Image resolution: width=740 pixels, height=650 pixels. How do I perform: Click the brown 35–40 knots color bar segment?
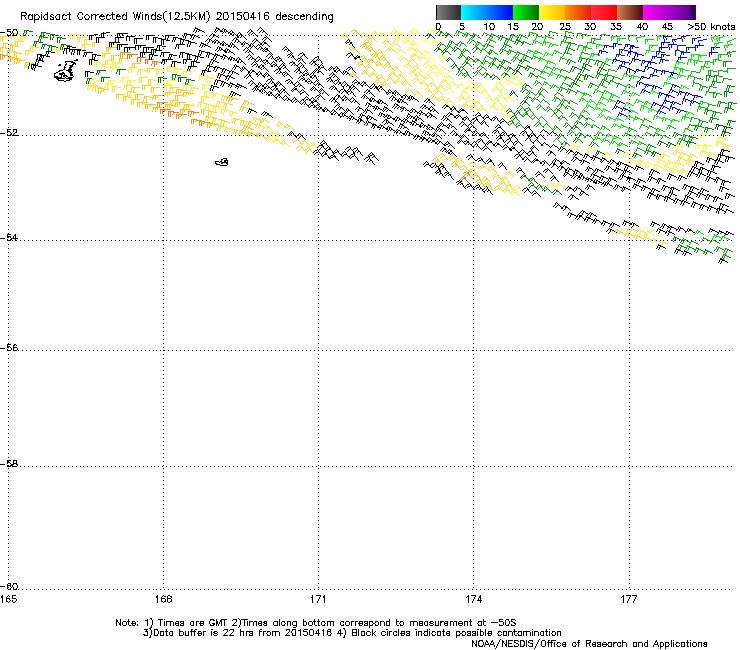click(630, 12)
